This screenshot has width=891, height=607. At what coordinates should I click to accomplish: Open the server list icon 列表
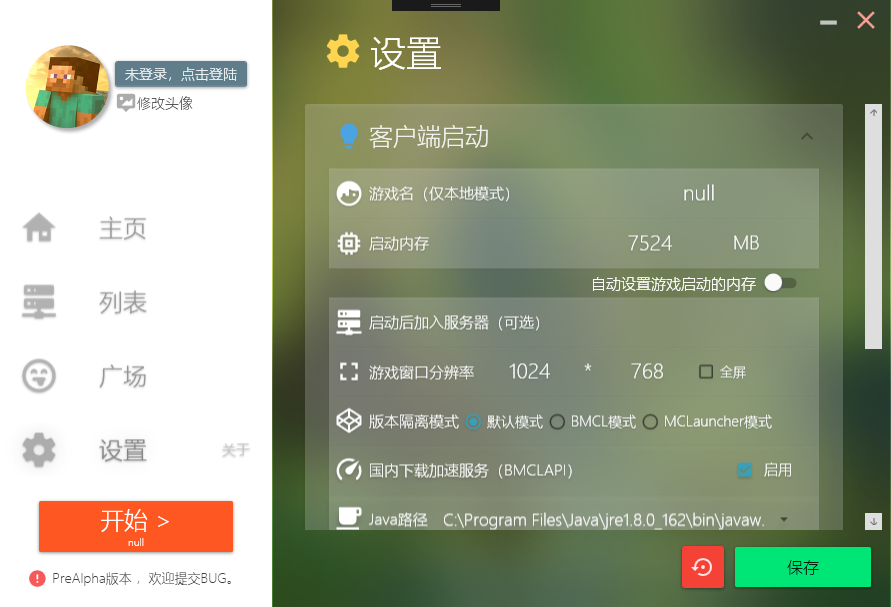(x=39, y=301)
